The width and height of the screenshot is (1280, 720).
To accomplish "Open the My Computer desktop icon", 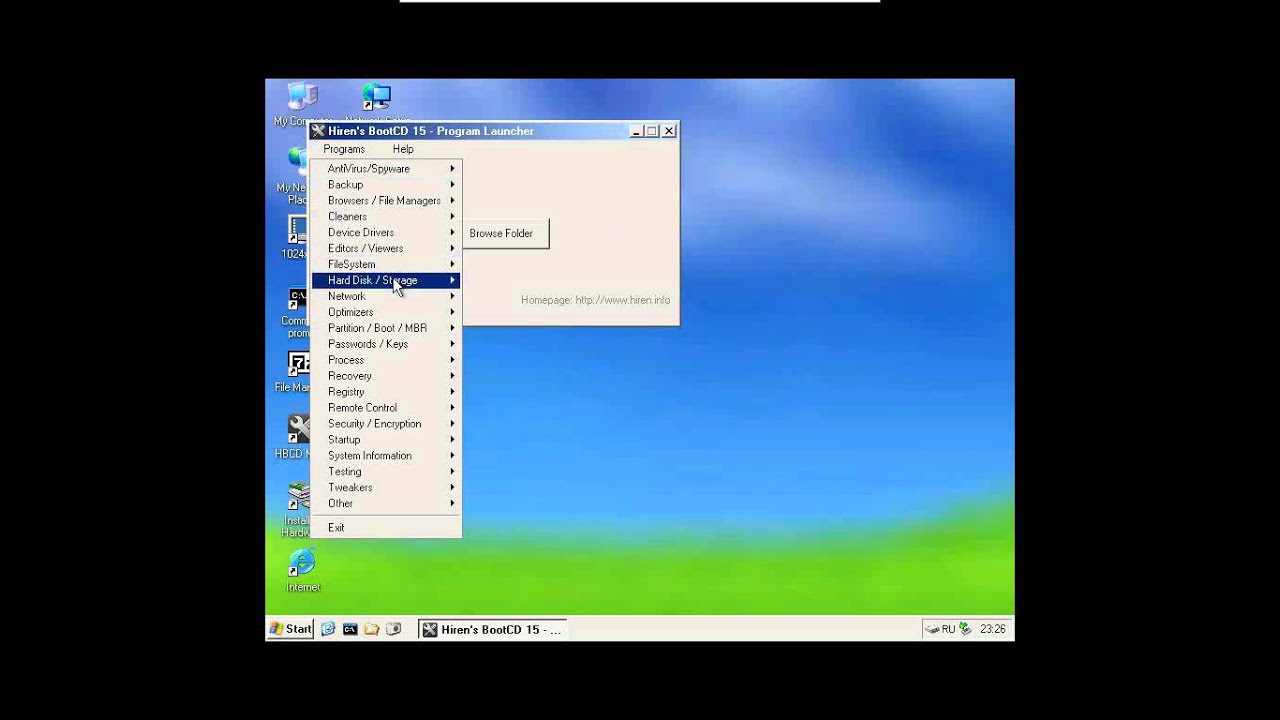I will [x=301, y=96].
